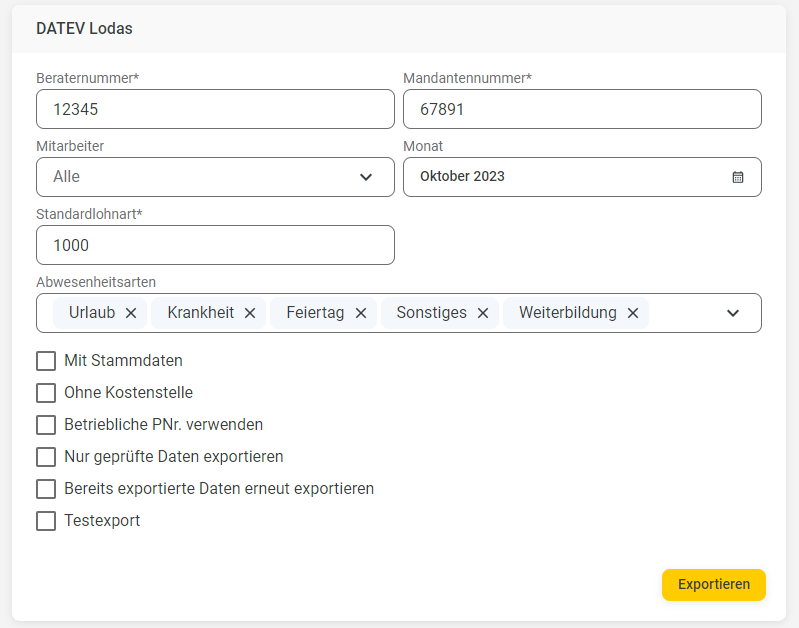799x628 pixels.
Task: Remove the Feiertag chip via its X
Action: click(361, 313)
